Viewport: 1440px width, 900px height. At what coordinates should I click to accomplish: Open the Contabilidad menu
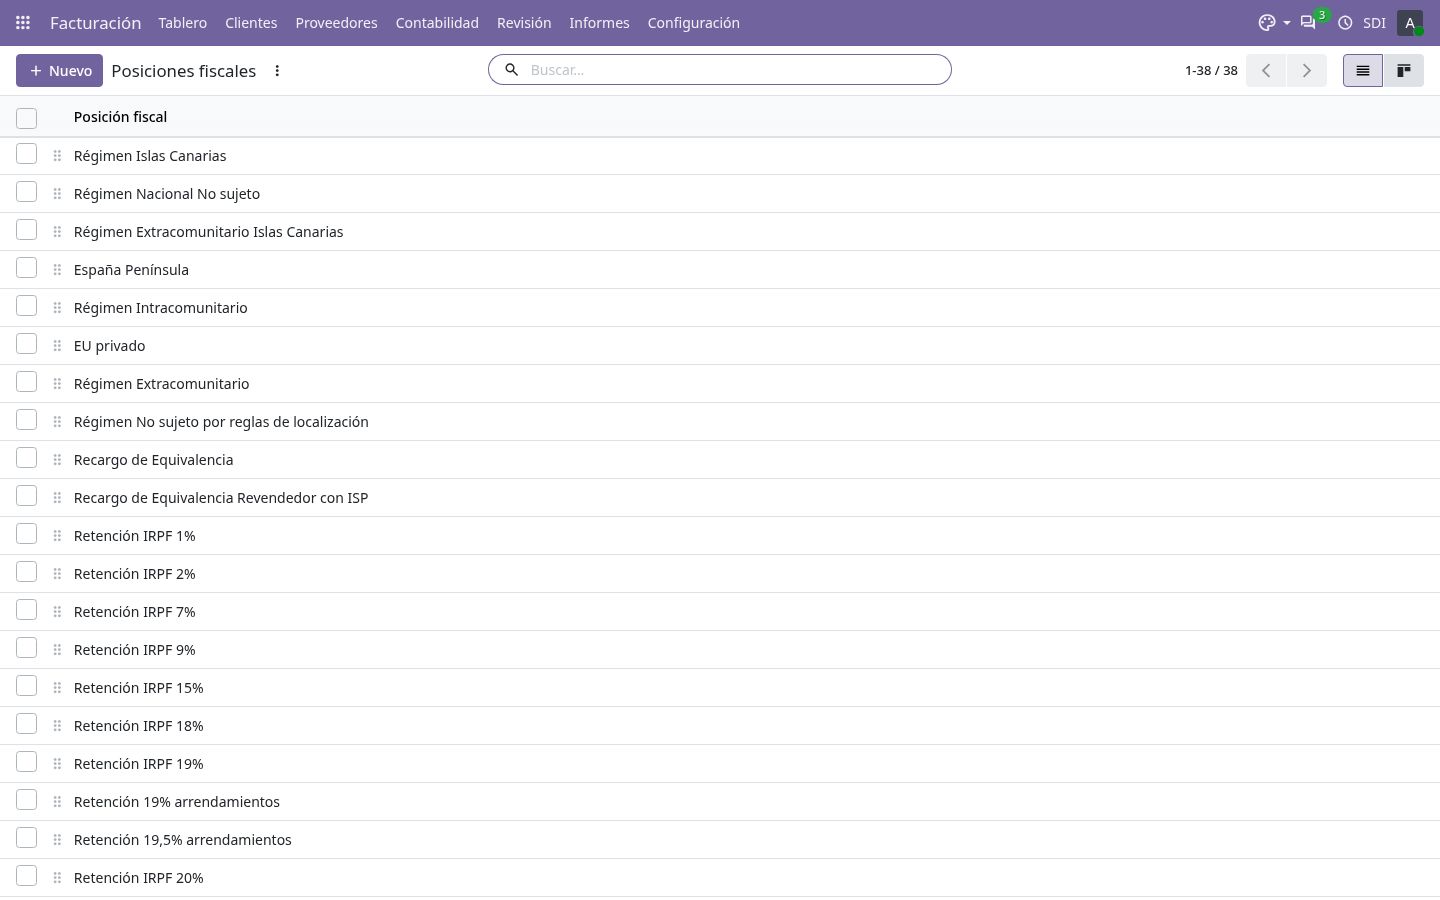(437, 22)
